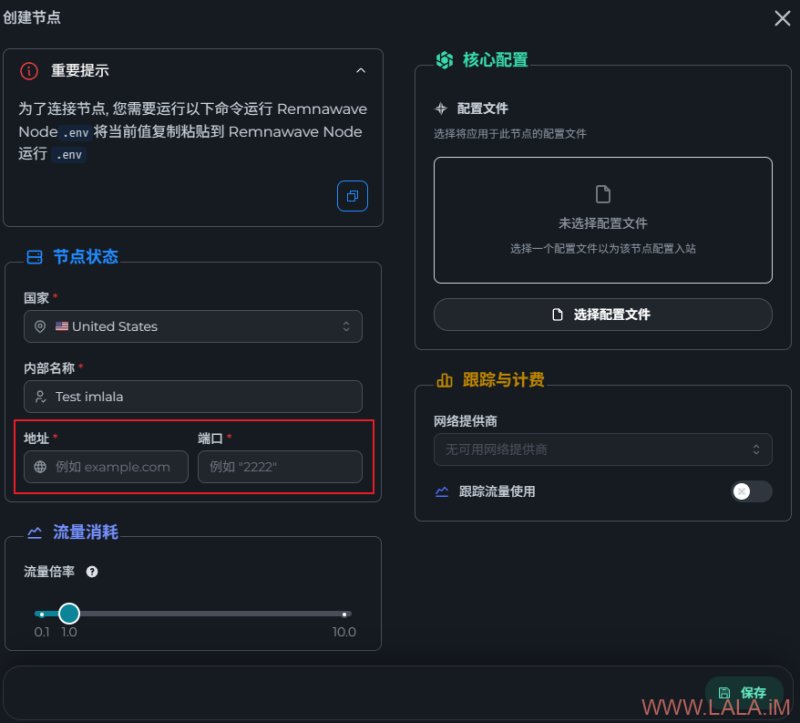Click the copy .env command icon

[352, 196]
